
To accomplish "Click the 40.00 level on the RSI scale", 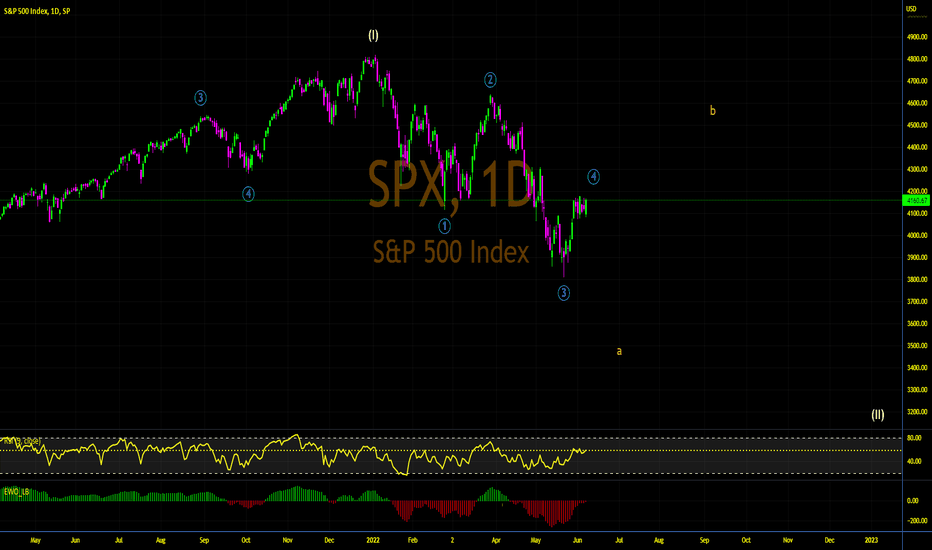I will pyautogui.click(x=914, y=461).
